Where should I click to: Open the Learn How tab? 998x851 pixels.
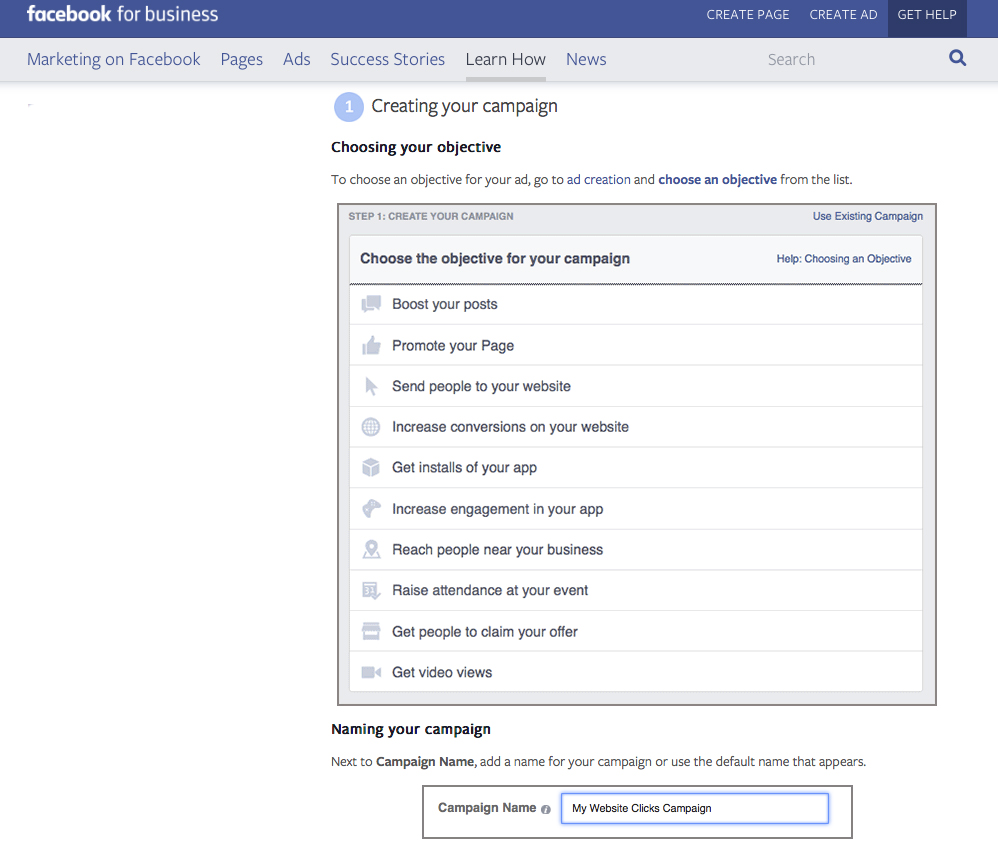[x=505, y=59]
